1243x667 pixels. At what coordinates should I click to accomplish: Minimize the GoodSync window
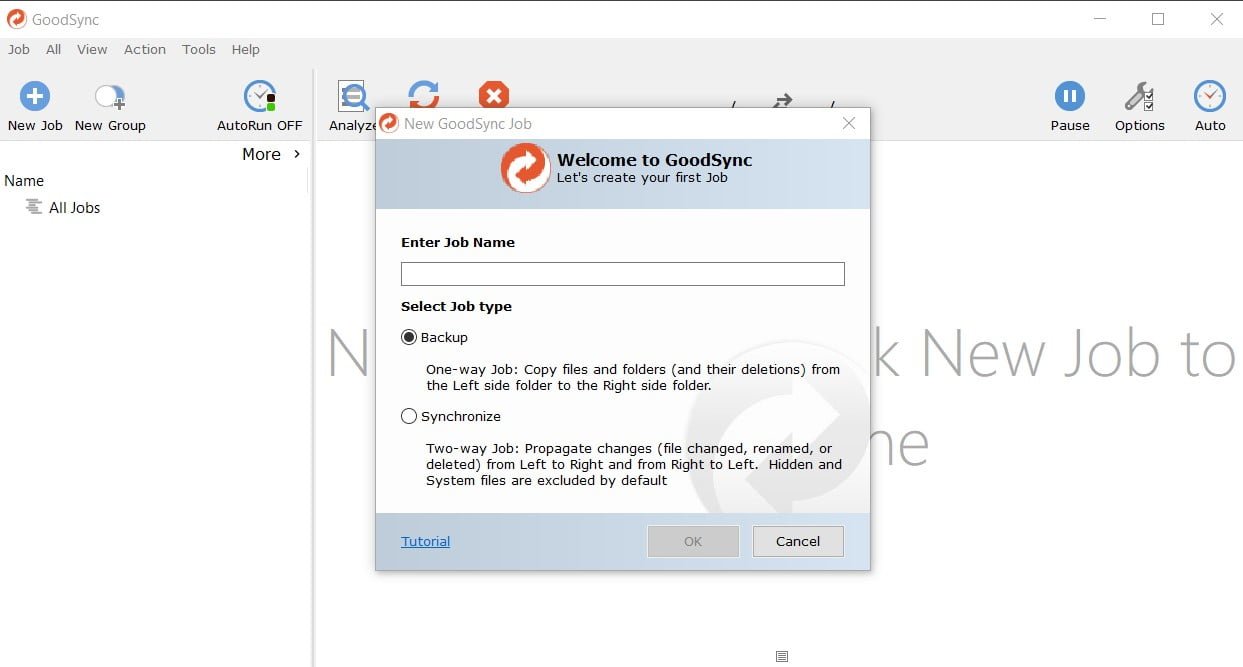(1099, 19)
